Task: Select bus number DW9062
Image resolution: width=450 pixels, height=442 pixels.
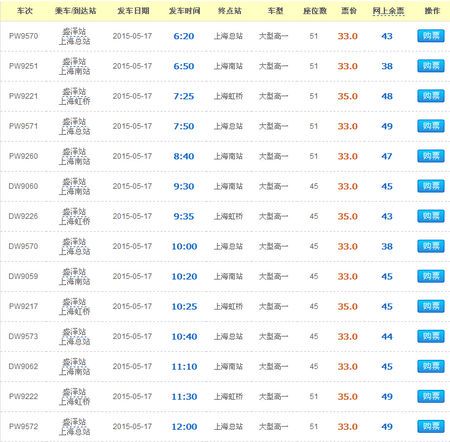Action: tap(23, 366)
